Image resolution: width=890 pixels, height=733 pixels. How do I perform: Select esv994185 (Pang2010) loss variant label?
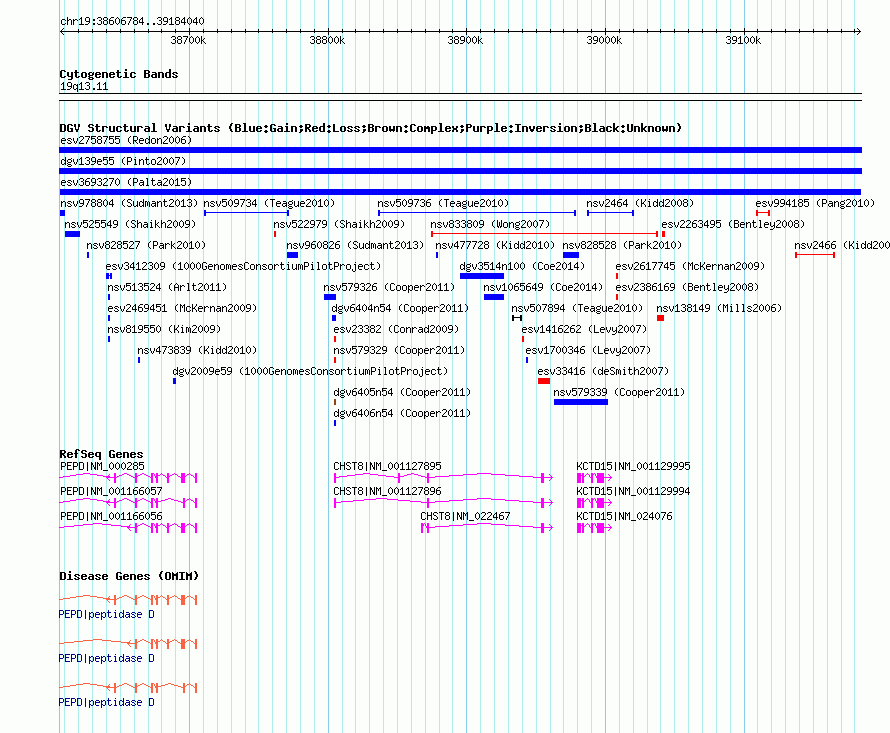815,203
